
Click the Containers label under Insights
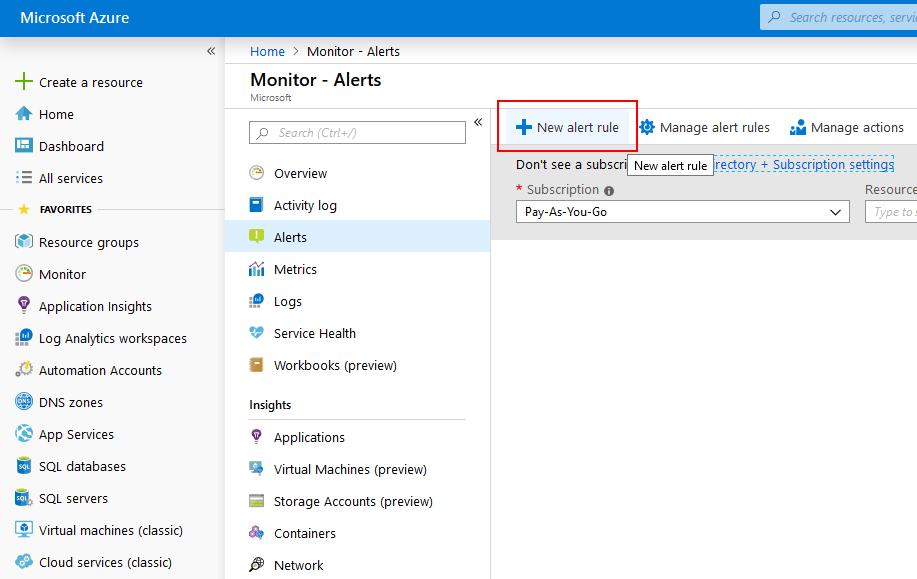[x=305, y=533]
